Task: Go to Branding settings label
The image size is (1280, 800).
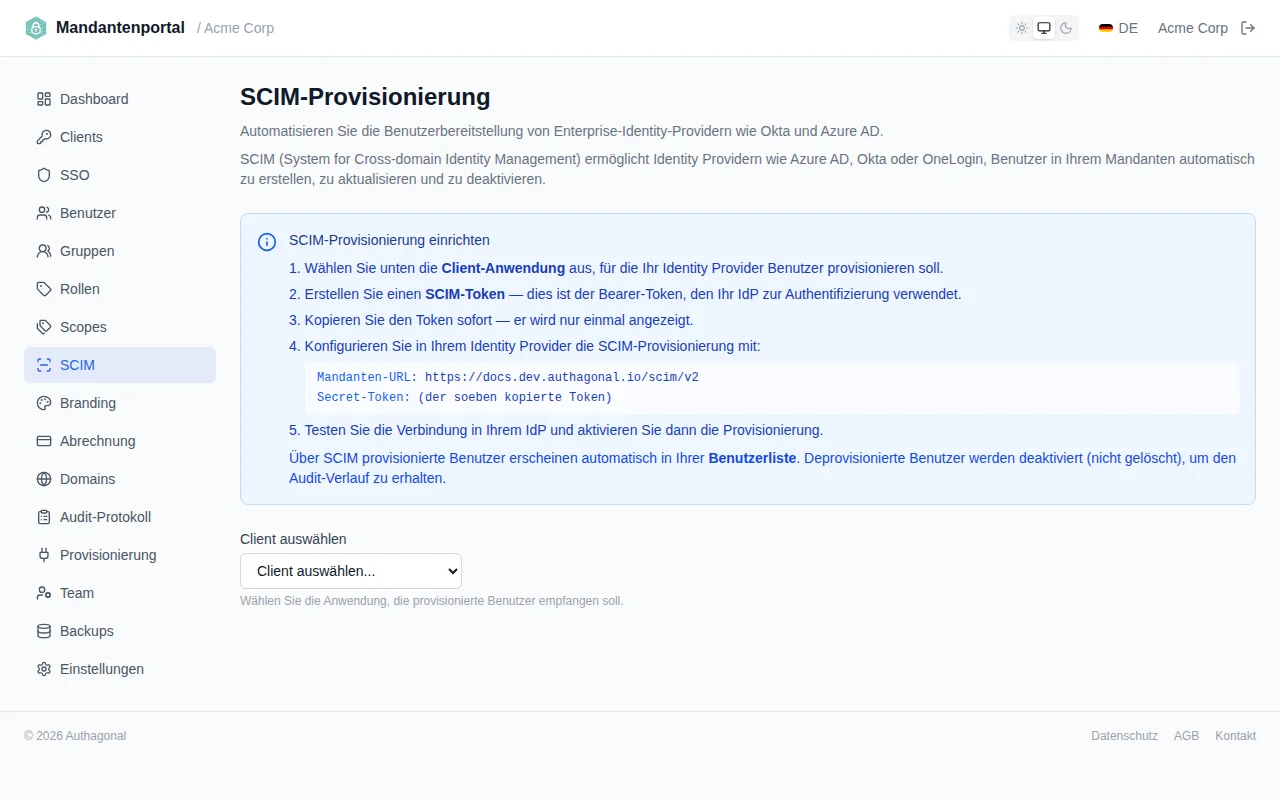Action: click(88, 403)
